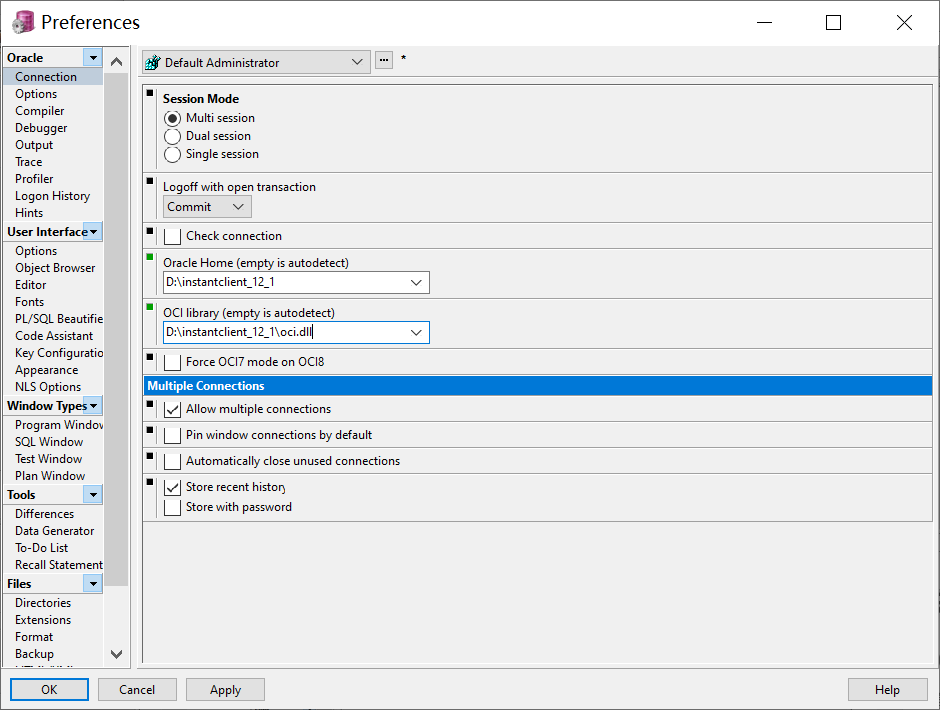Open Trace preferences page
Screen dimensions: 940x710
click(29, 162)
